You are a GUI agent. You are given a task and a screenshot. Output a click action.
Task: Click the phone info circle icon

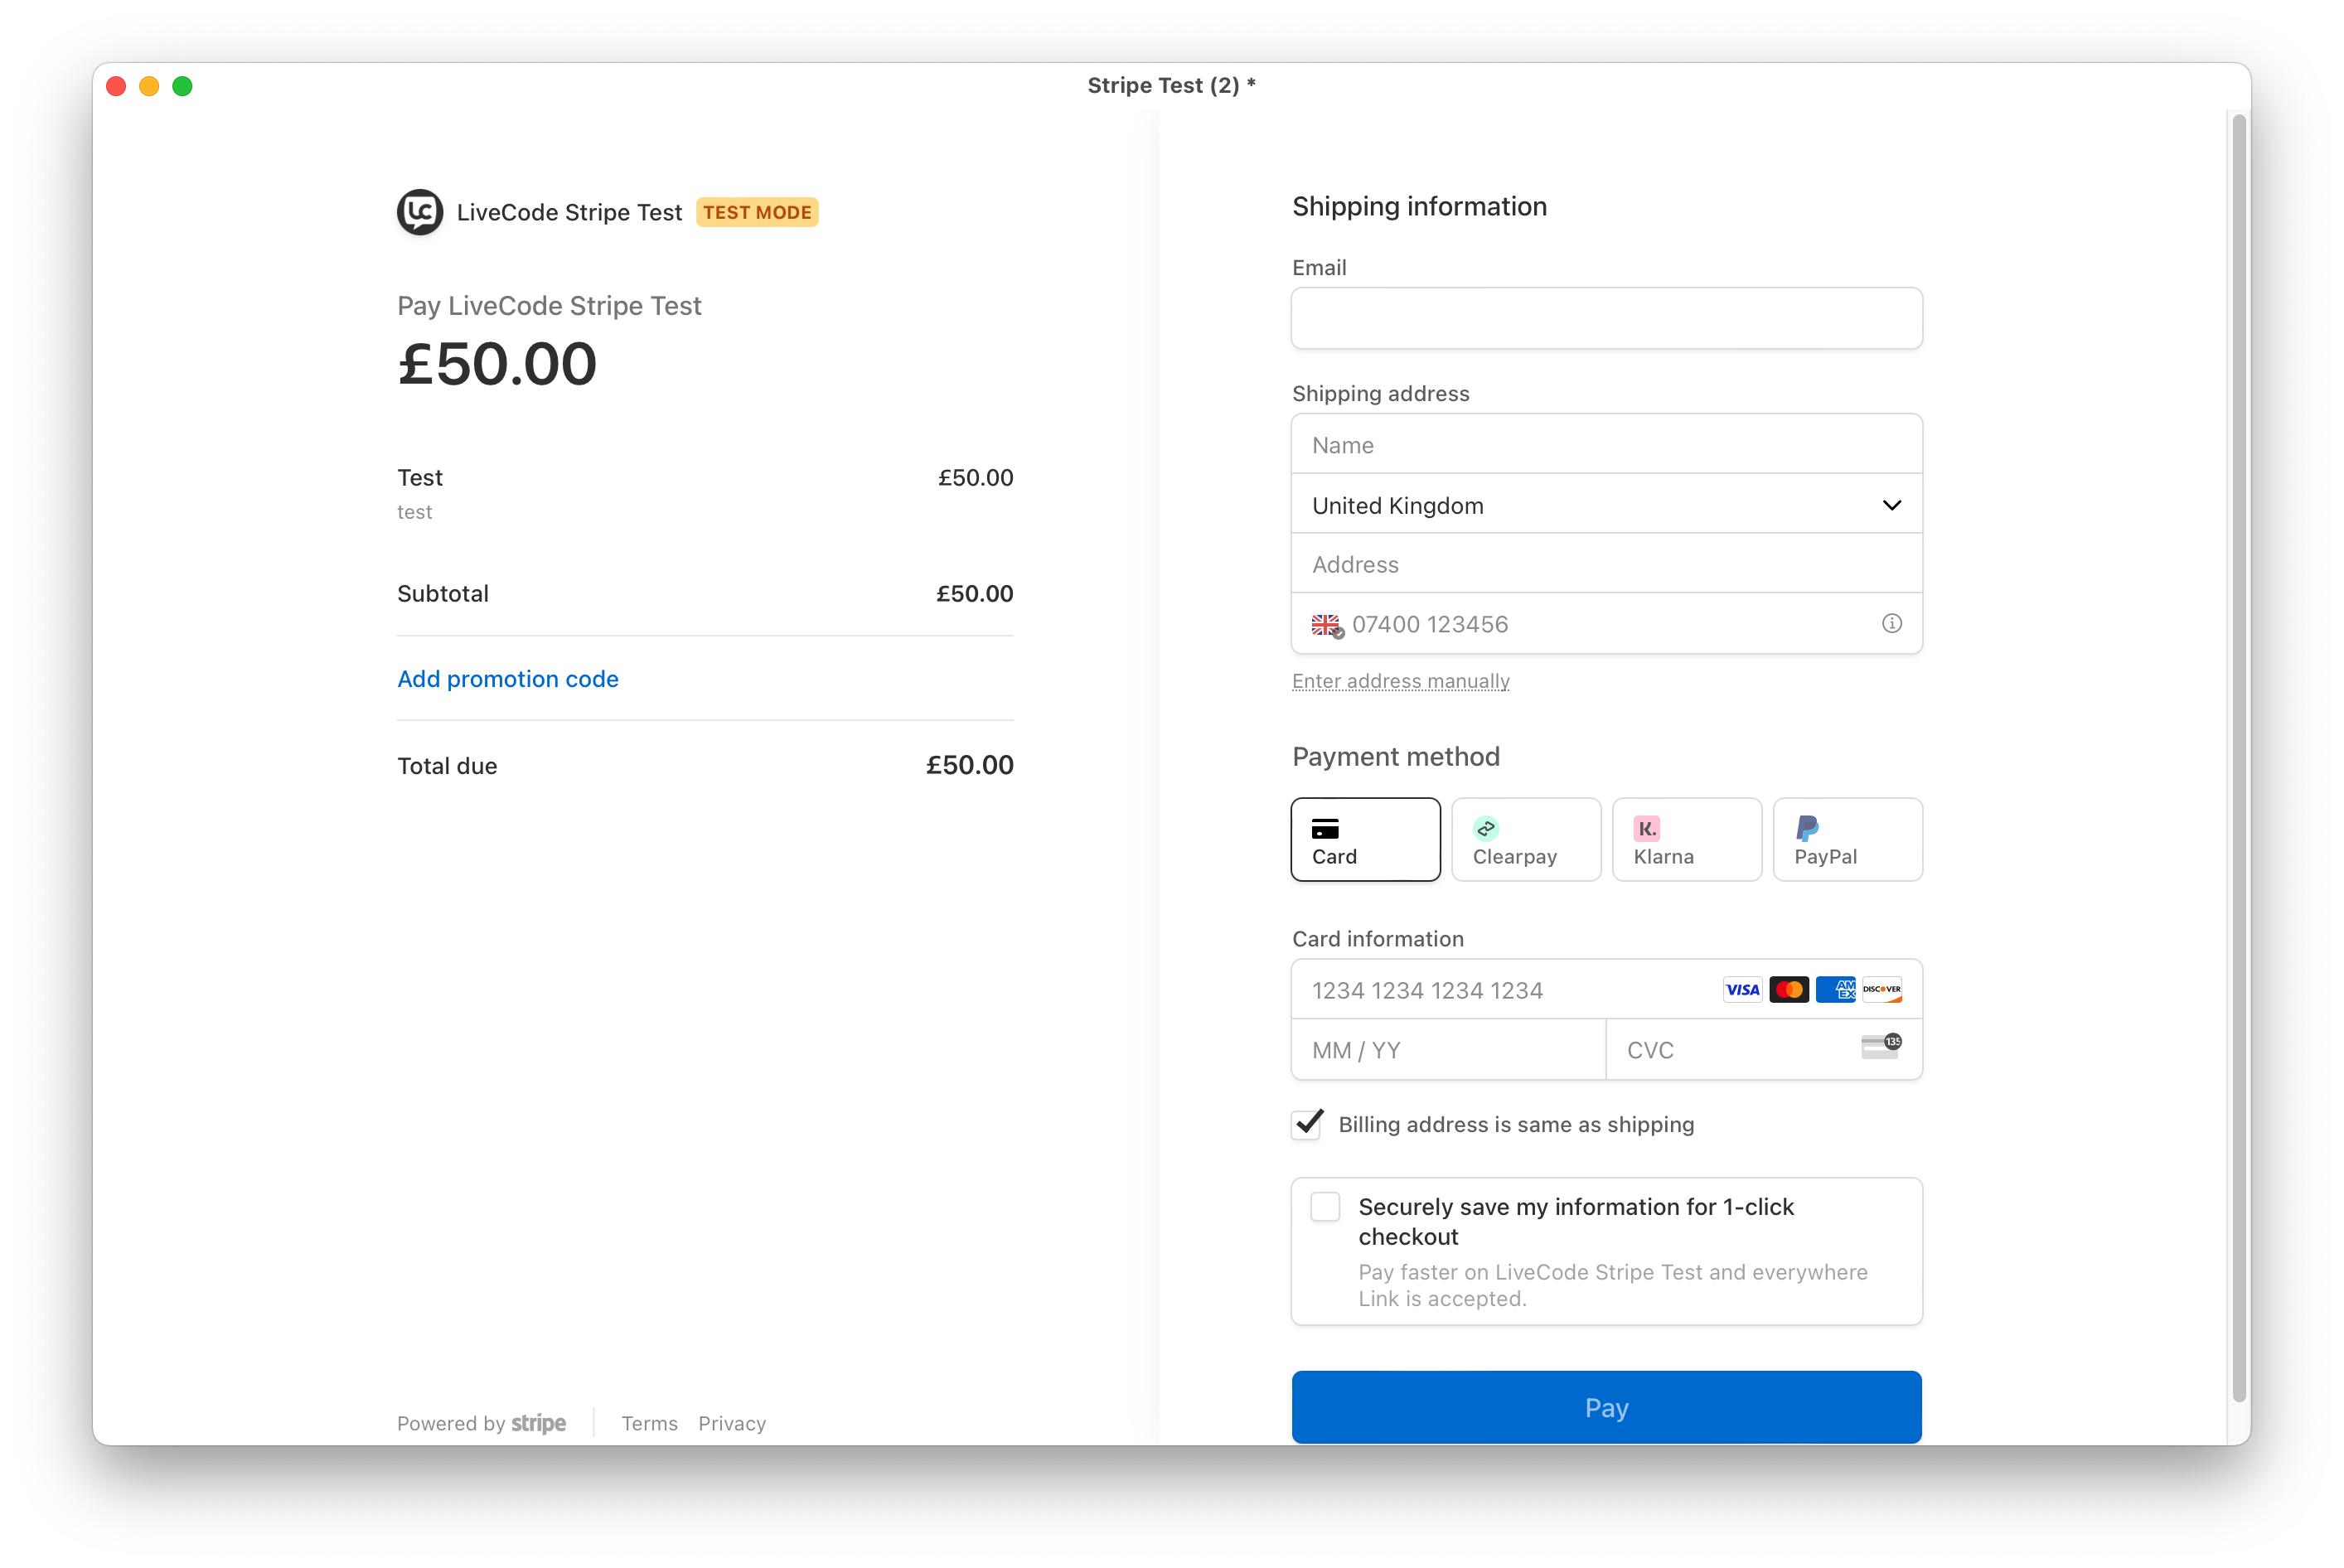point(1891,623)
